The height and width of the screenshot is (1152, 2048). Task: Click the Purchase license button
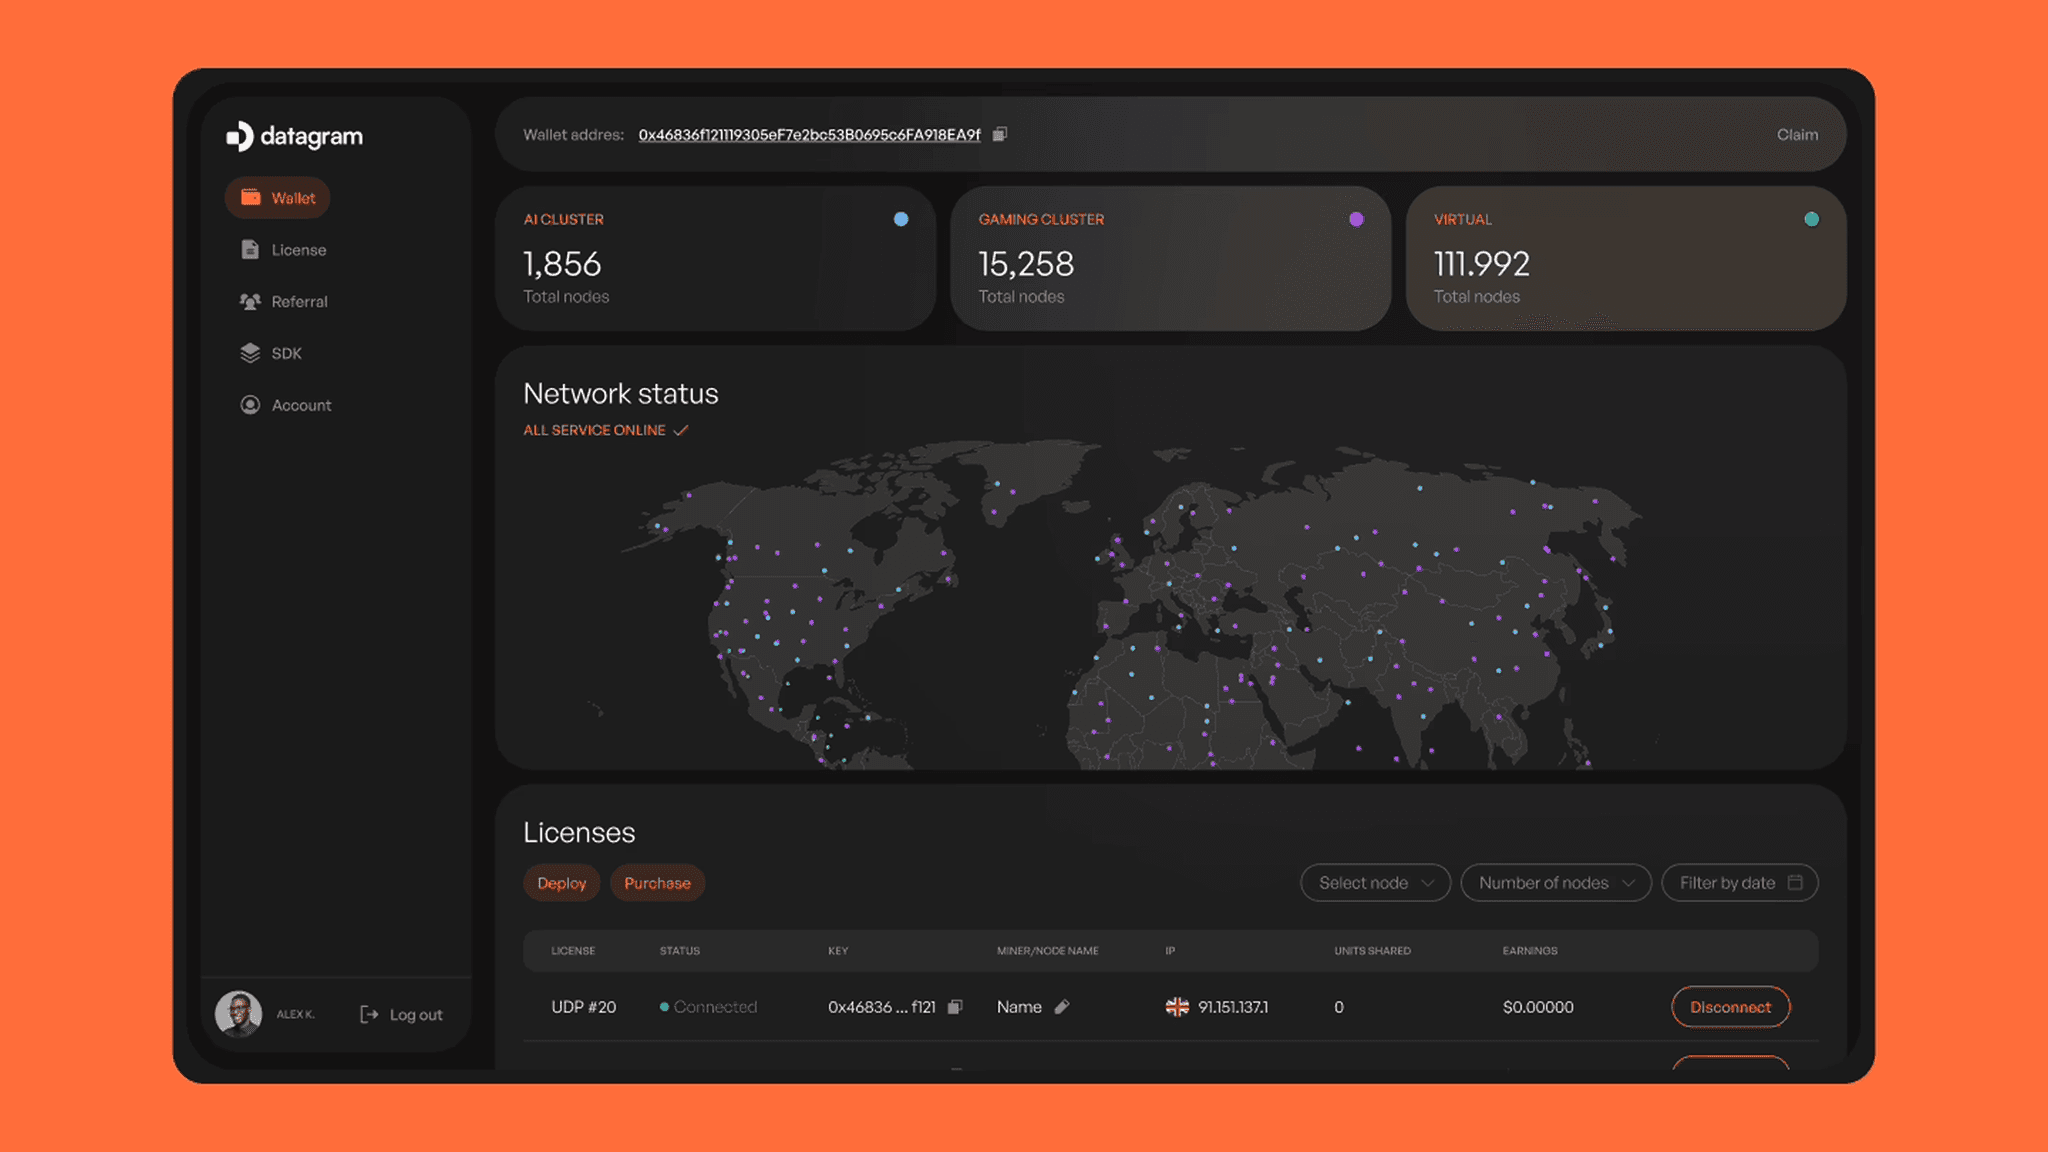point(657,883)
